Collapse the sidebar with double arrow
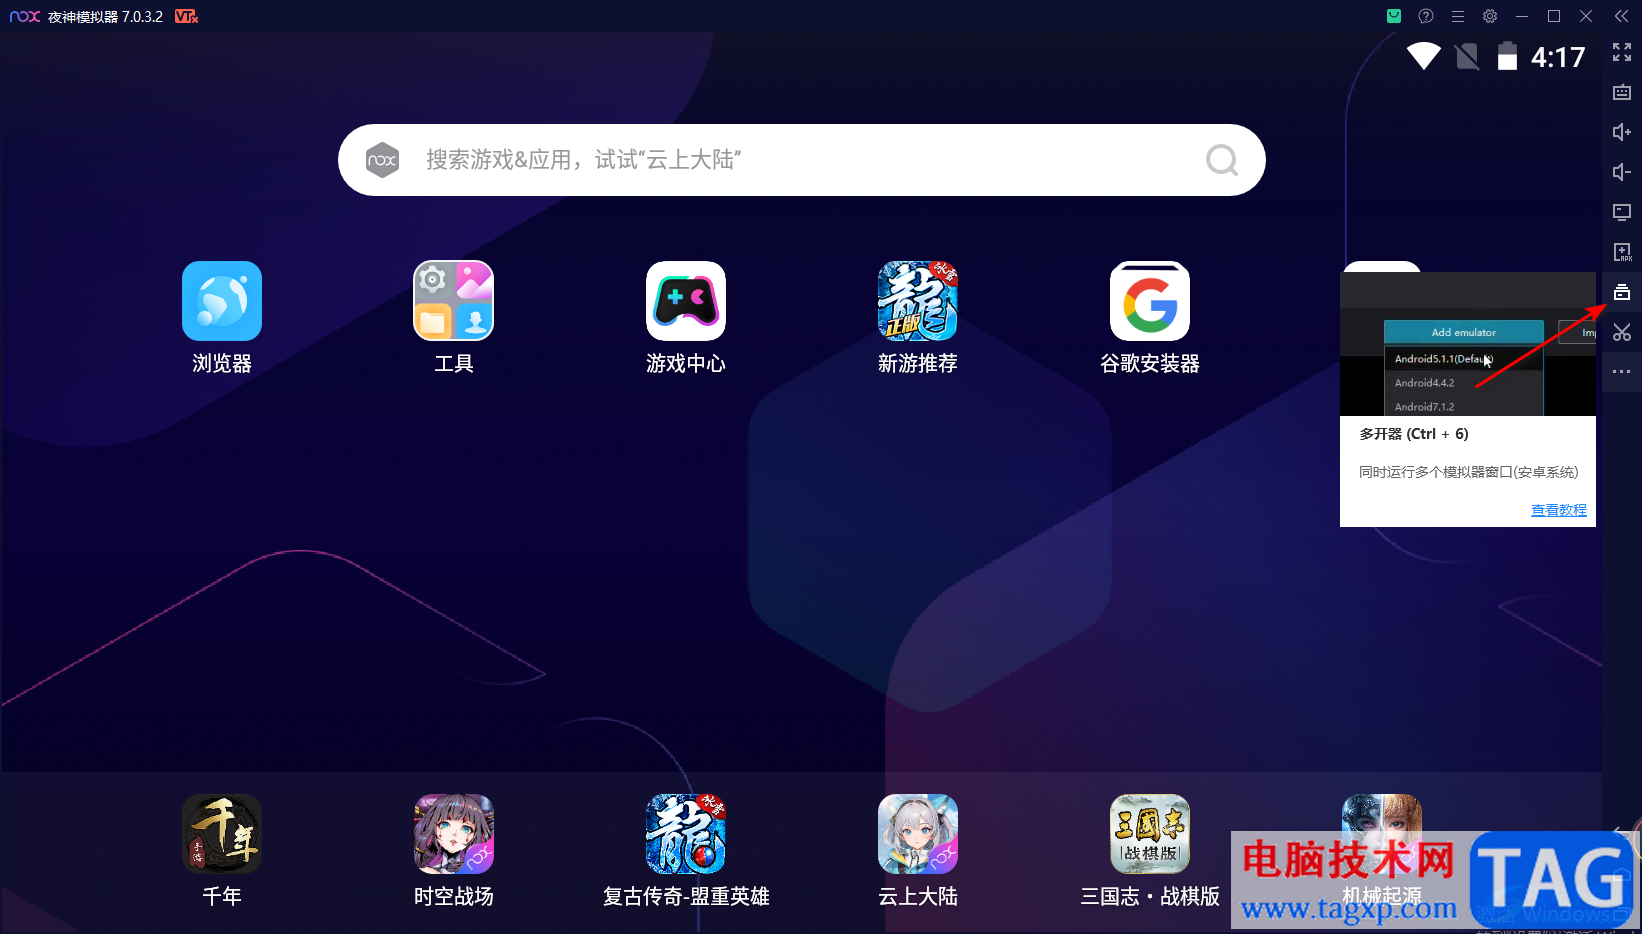Screen dimensions: 1642x934 pyautogui.click(x=1622, y=16)
